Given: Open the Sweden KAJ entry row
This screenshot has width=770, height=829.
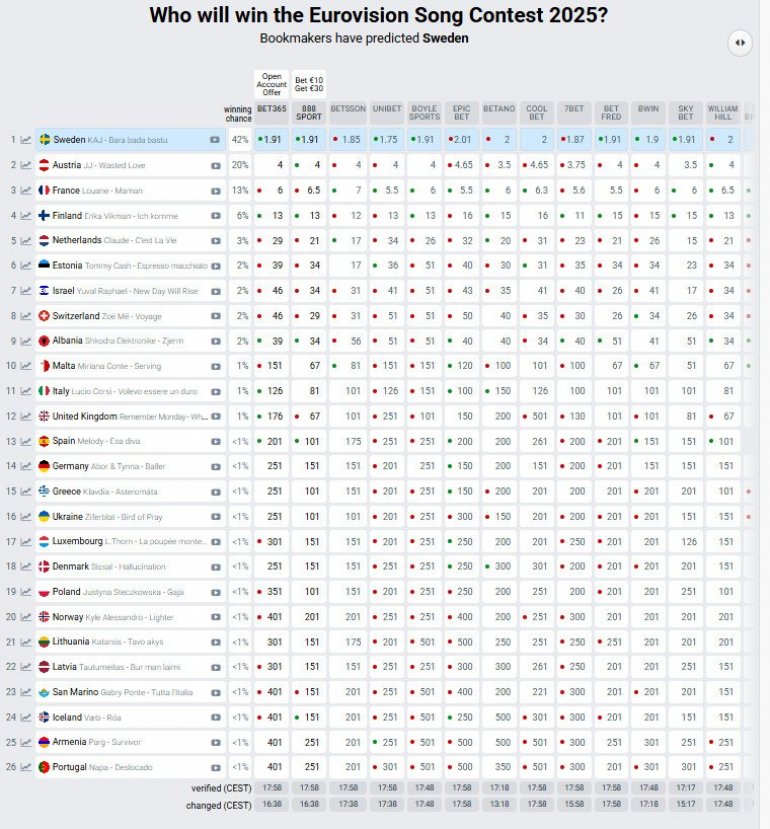Looking at the screenshot, I should (120, 139).
